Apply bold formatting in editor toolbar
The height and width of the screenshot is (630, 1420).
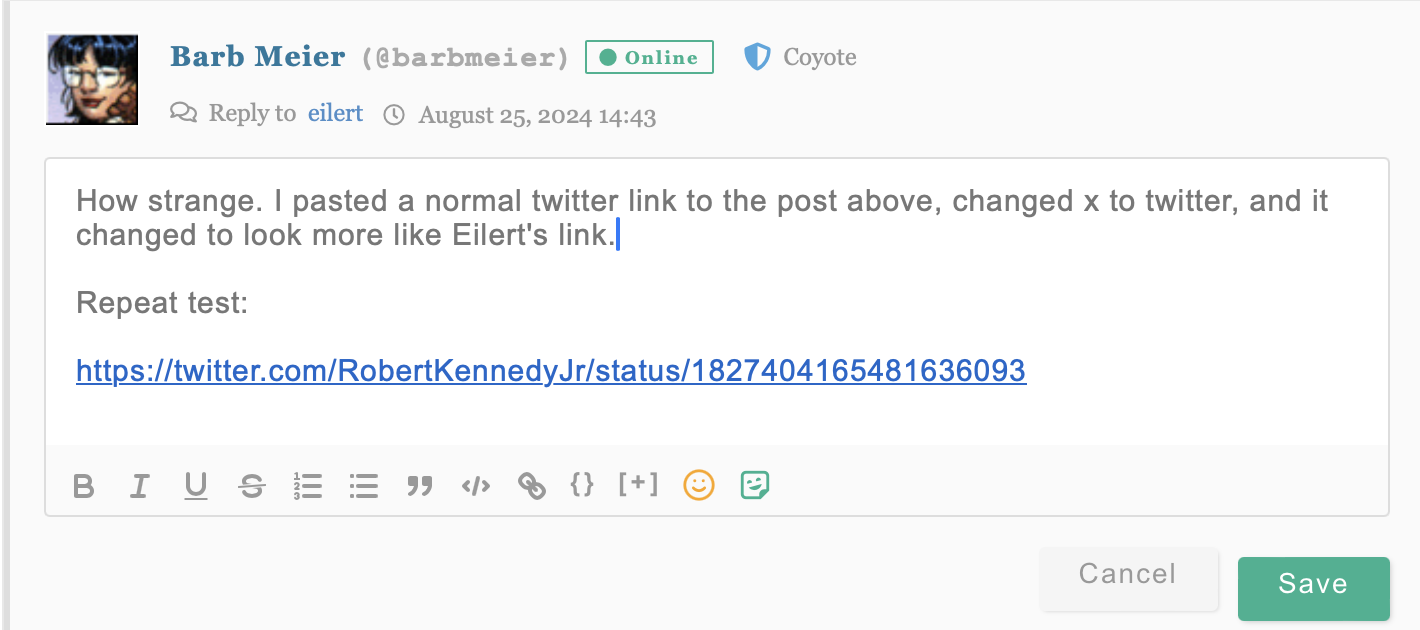[x=84, y=487]
